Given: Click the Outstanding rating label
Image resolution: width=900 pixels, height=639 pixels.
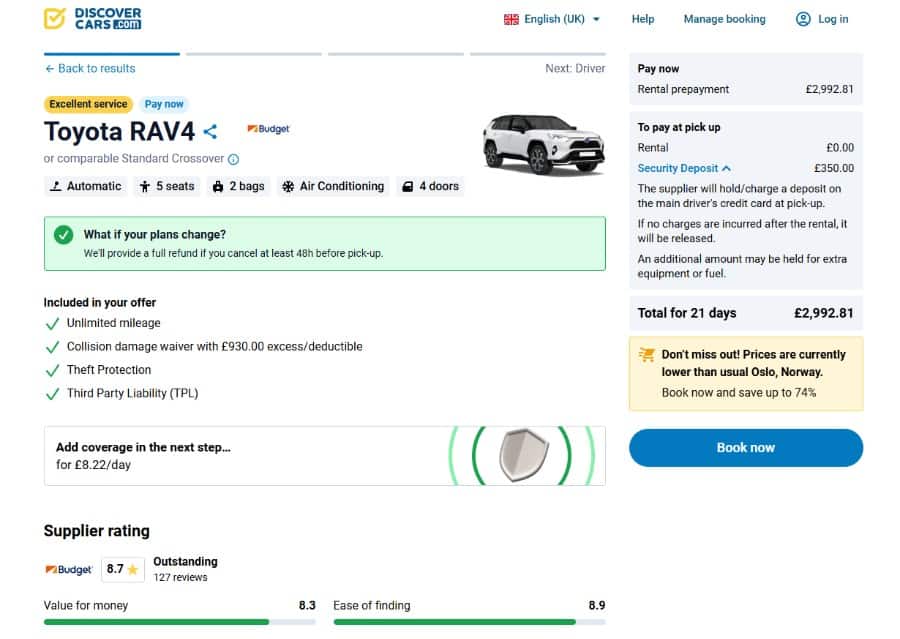Looking at the screenshot, I should 185,561.
